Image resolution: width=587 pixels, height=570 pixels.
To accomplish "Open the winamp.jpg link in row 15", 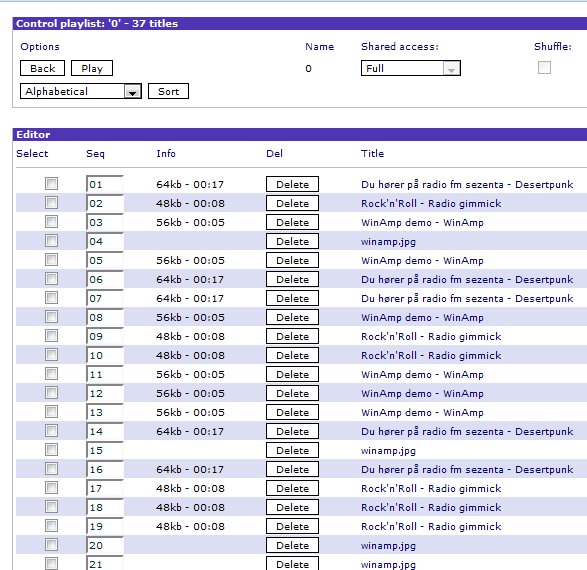I will (x=388, y=451).
